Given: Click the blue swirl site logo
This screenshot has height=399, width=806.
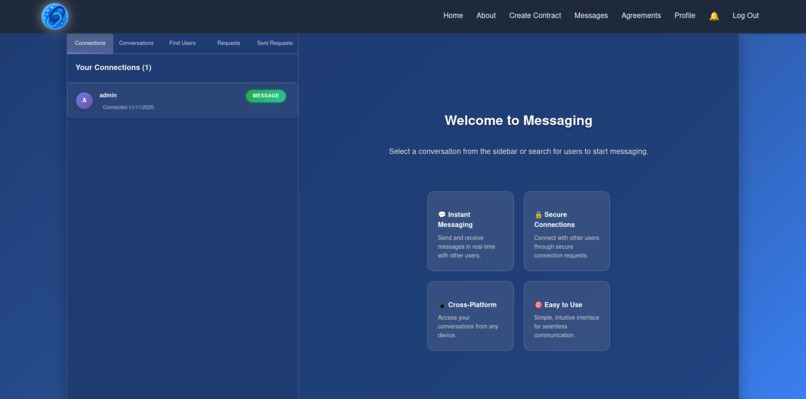Looking at the screenshot, I should point(54,16).
